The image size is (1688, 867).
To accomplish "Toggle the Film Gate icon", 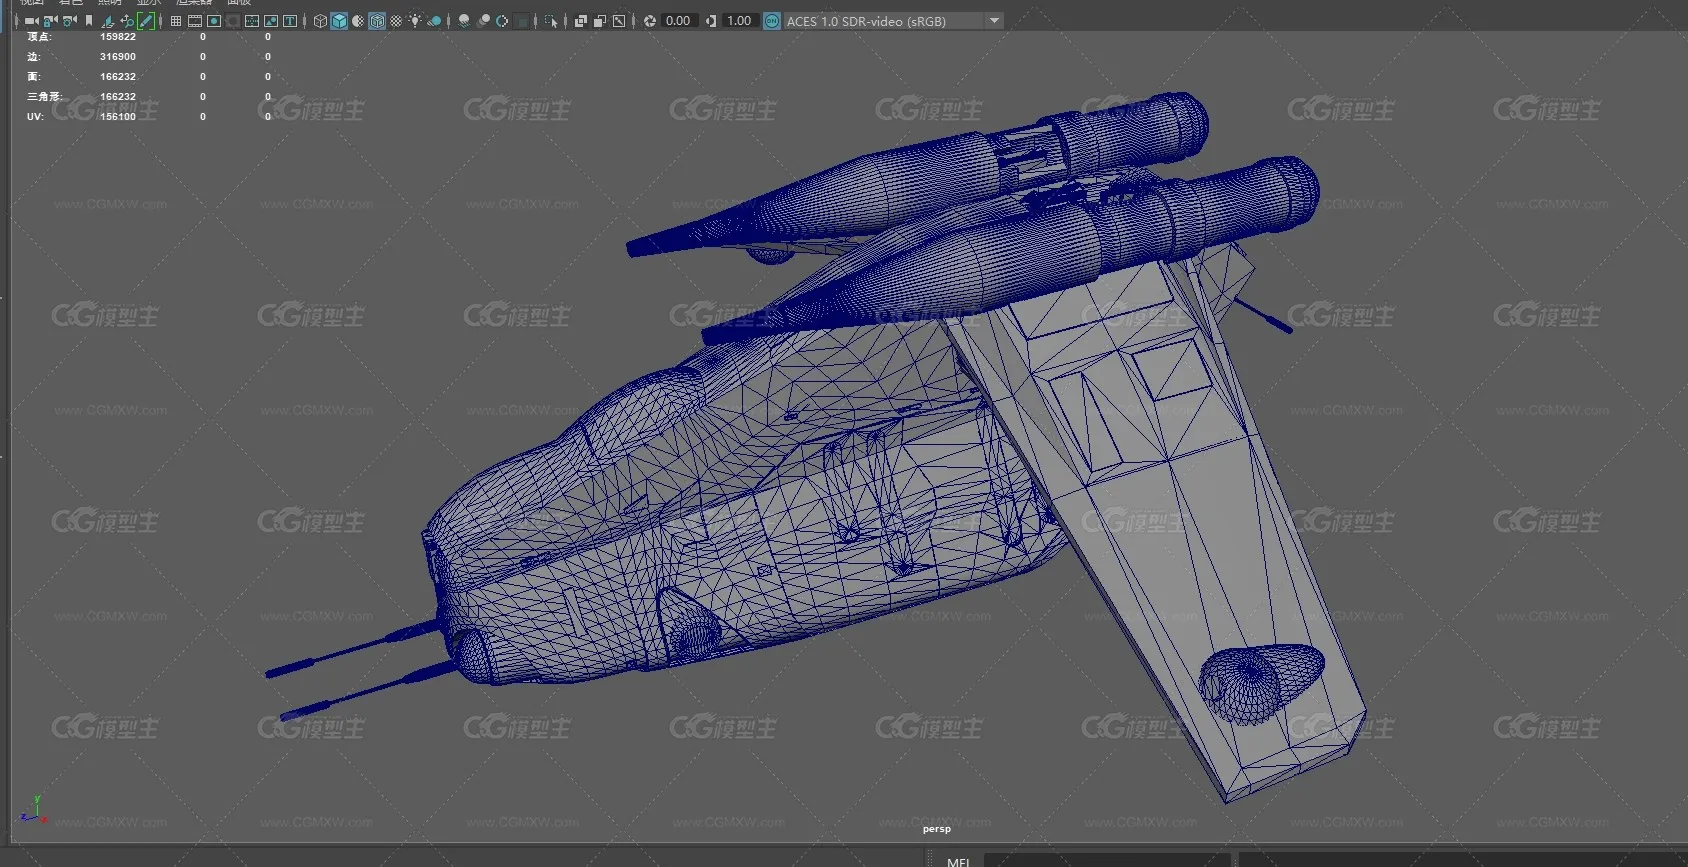I will (194, 21).
